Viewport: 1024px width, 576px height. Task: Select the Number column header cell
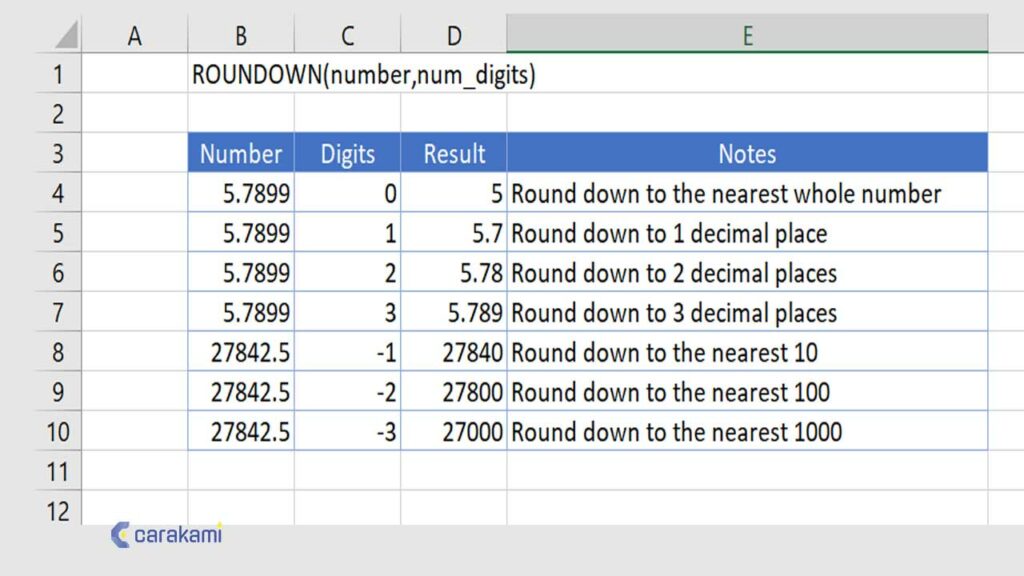coord(240,154)
